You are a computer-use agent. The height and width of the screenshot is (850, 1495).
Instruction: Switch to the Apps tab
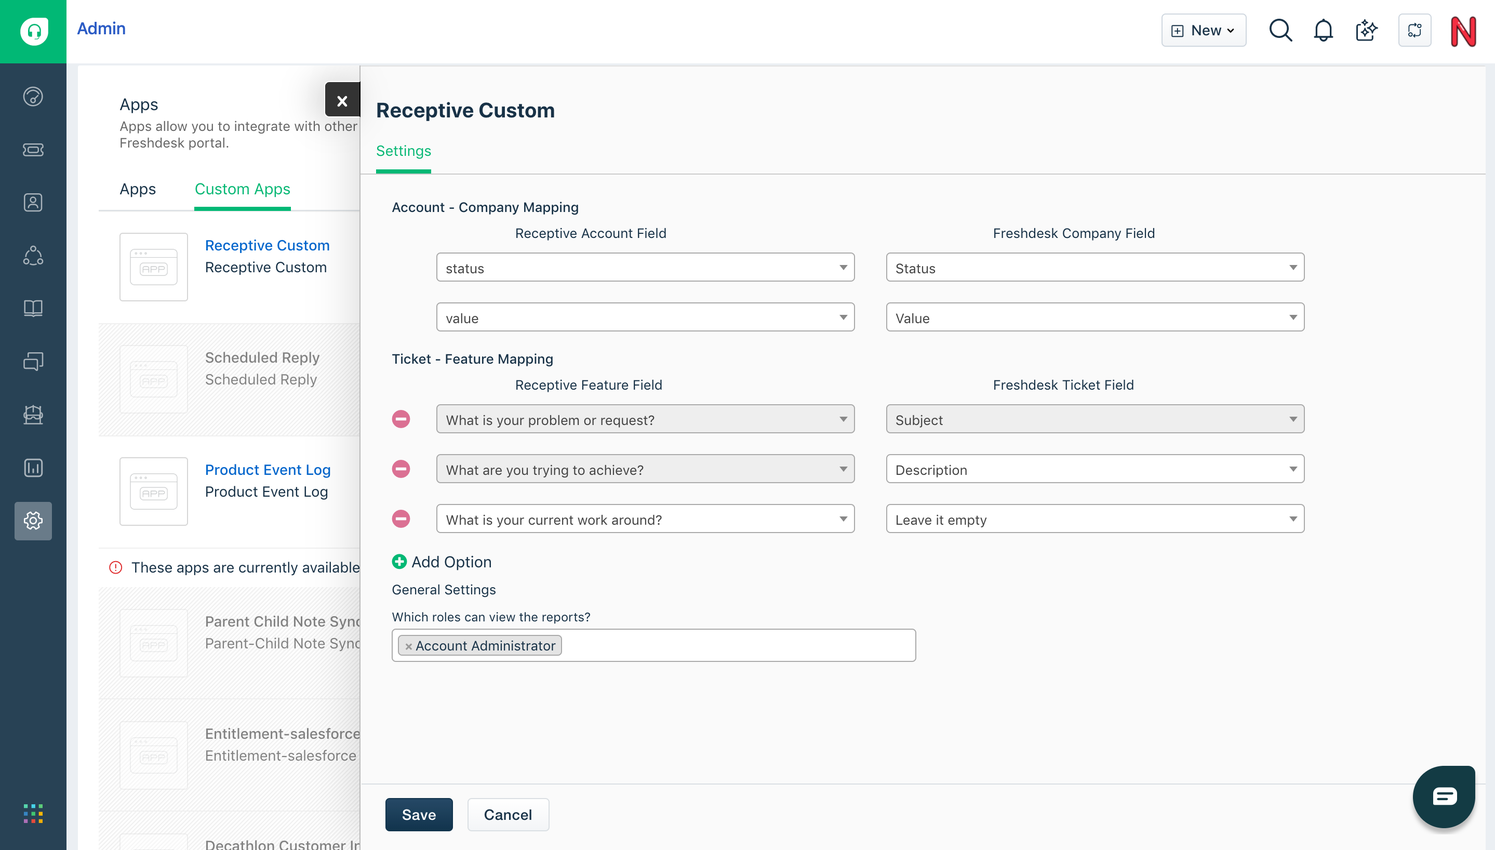tap(138, 189)
